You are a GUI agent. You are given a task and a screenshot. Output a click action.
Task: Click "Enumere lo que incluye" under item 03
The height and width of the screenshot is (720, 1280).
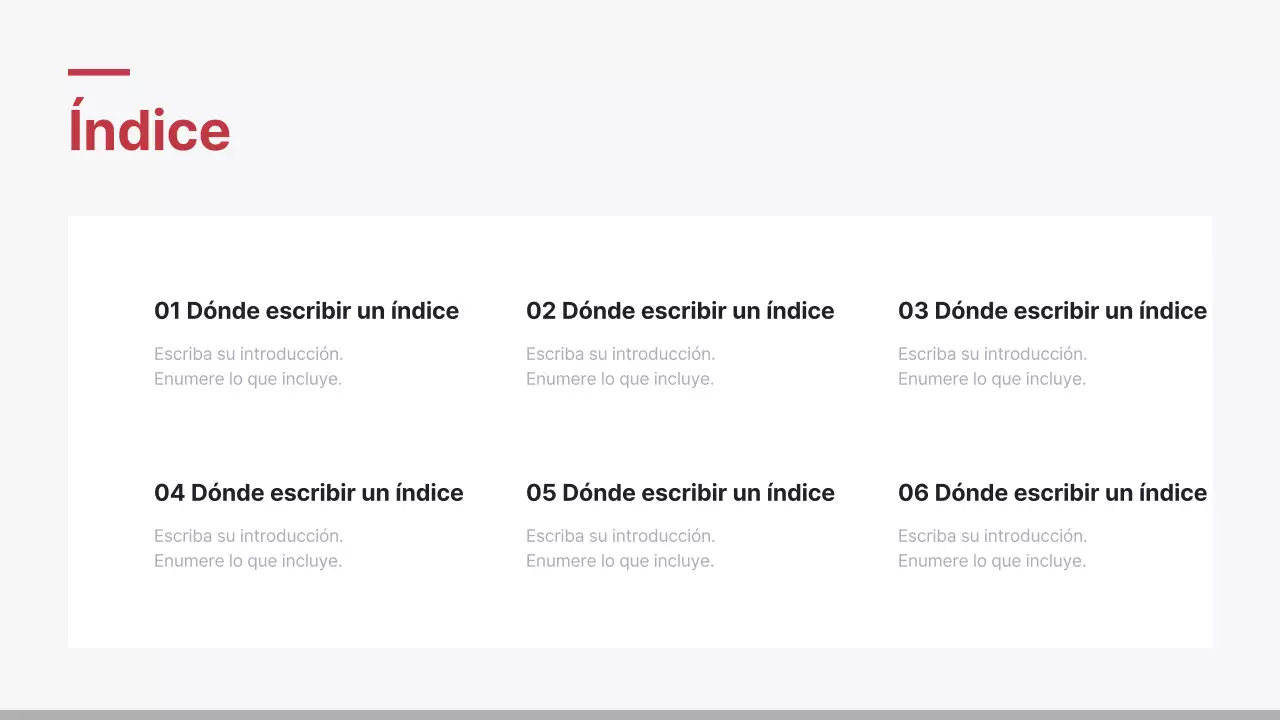tap(991, 379)
